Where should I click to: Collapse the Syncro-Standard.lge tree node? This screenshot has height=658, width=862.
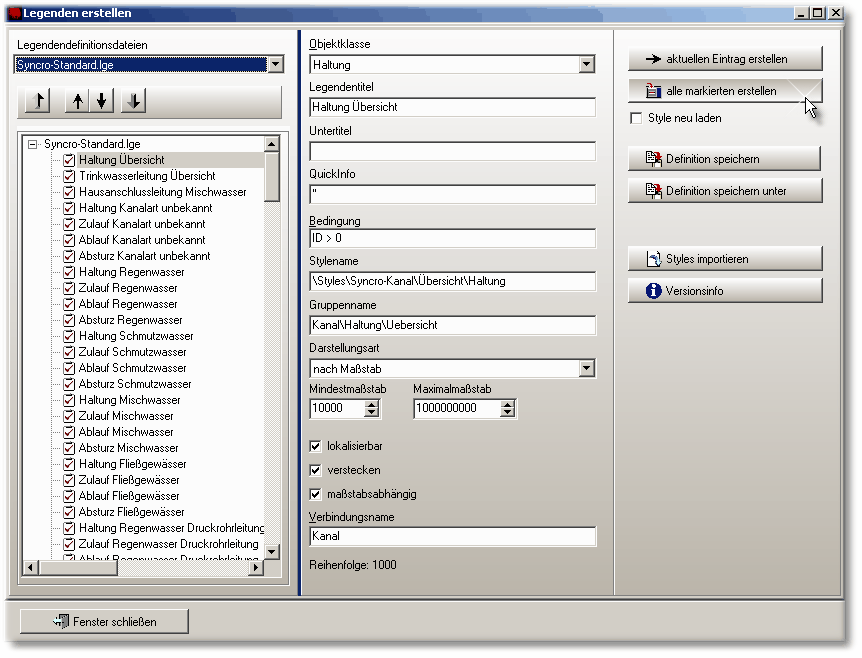pos(33,144)
